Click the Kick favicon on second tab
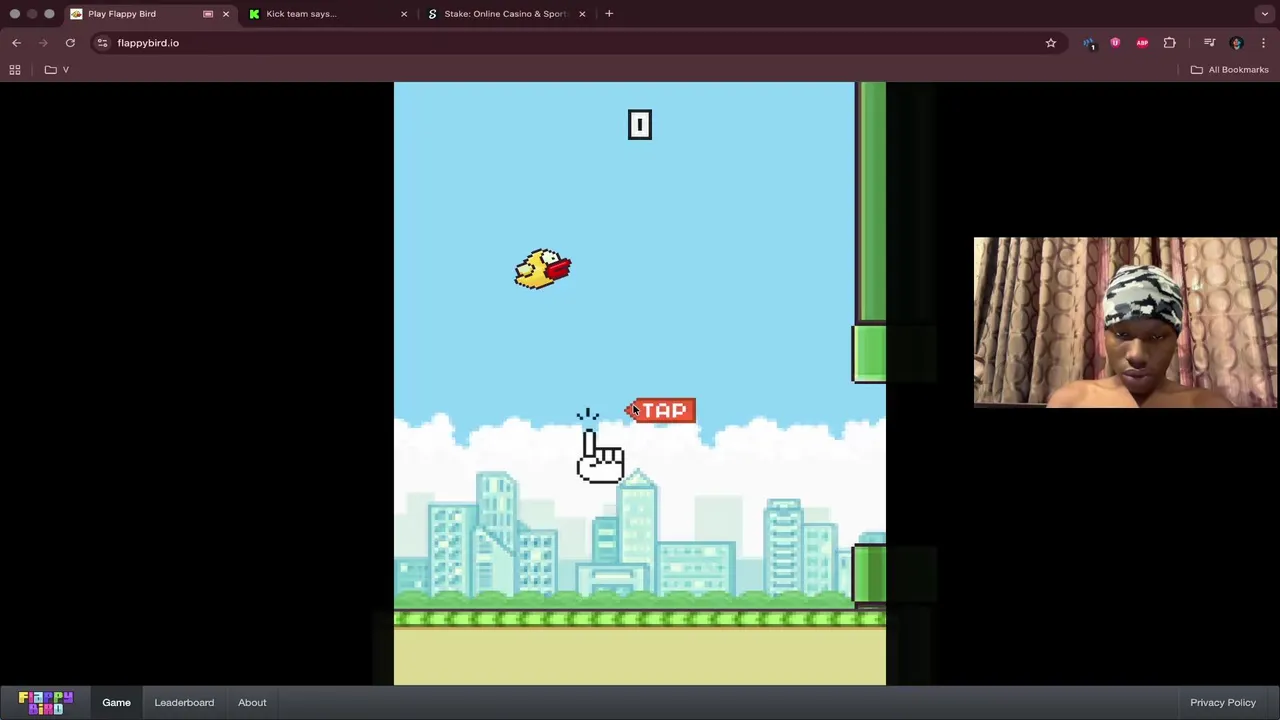Screen dimensions: 1280x720 [254, 14]
